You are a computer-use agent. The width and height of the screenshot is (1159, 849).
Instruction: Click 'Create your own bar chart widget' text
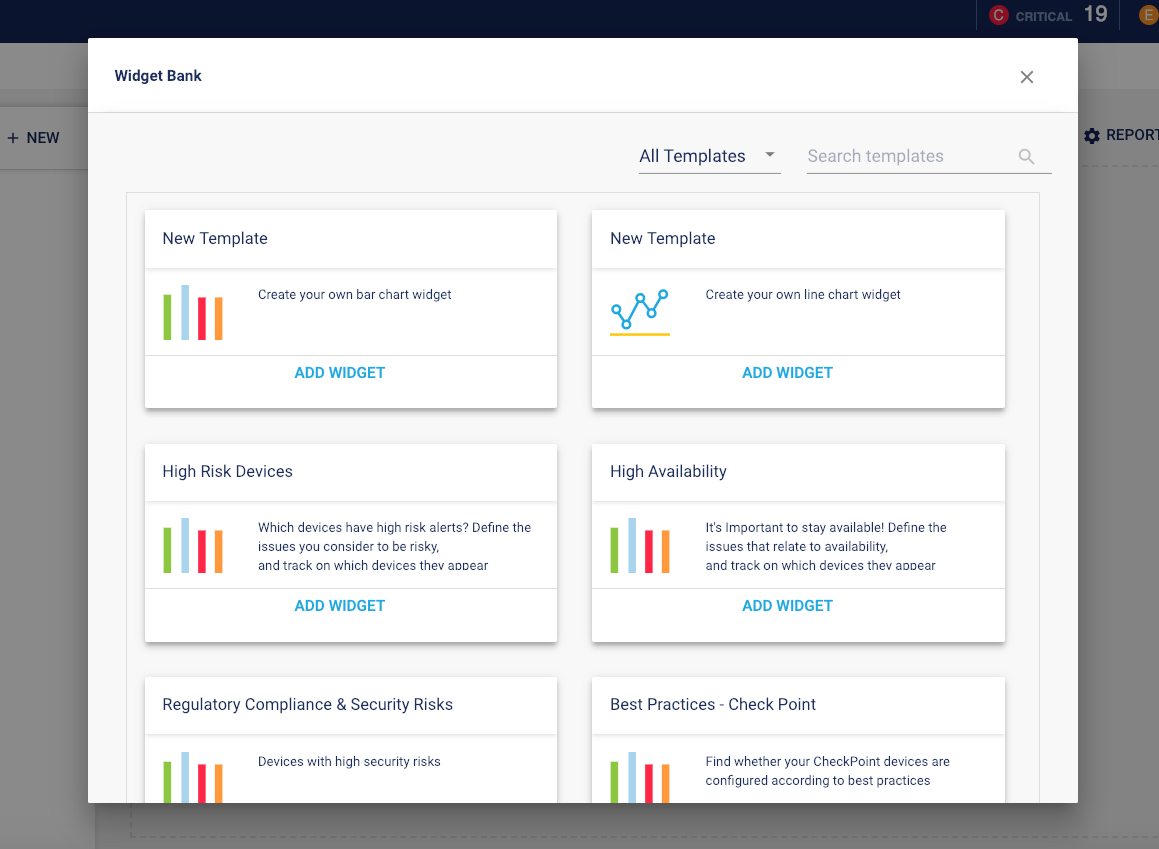355,295
